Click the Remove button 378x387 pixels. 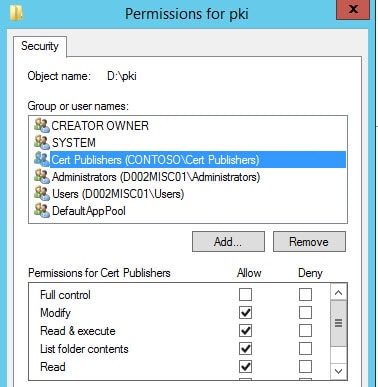(x=309, y=242)
